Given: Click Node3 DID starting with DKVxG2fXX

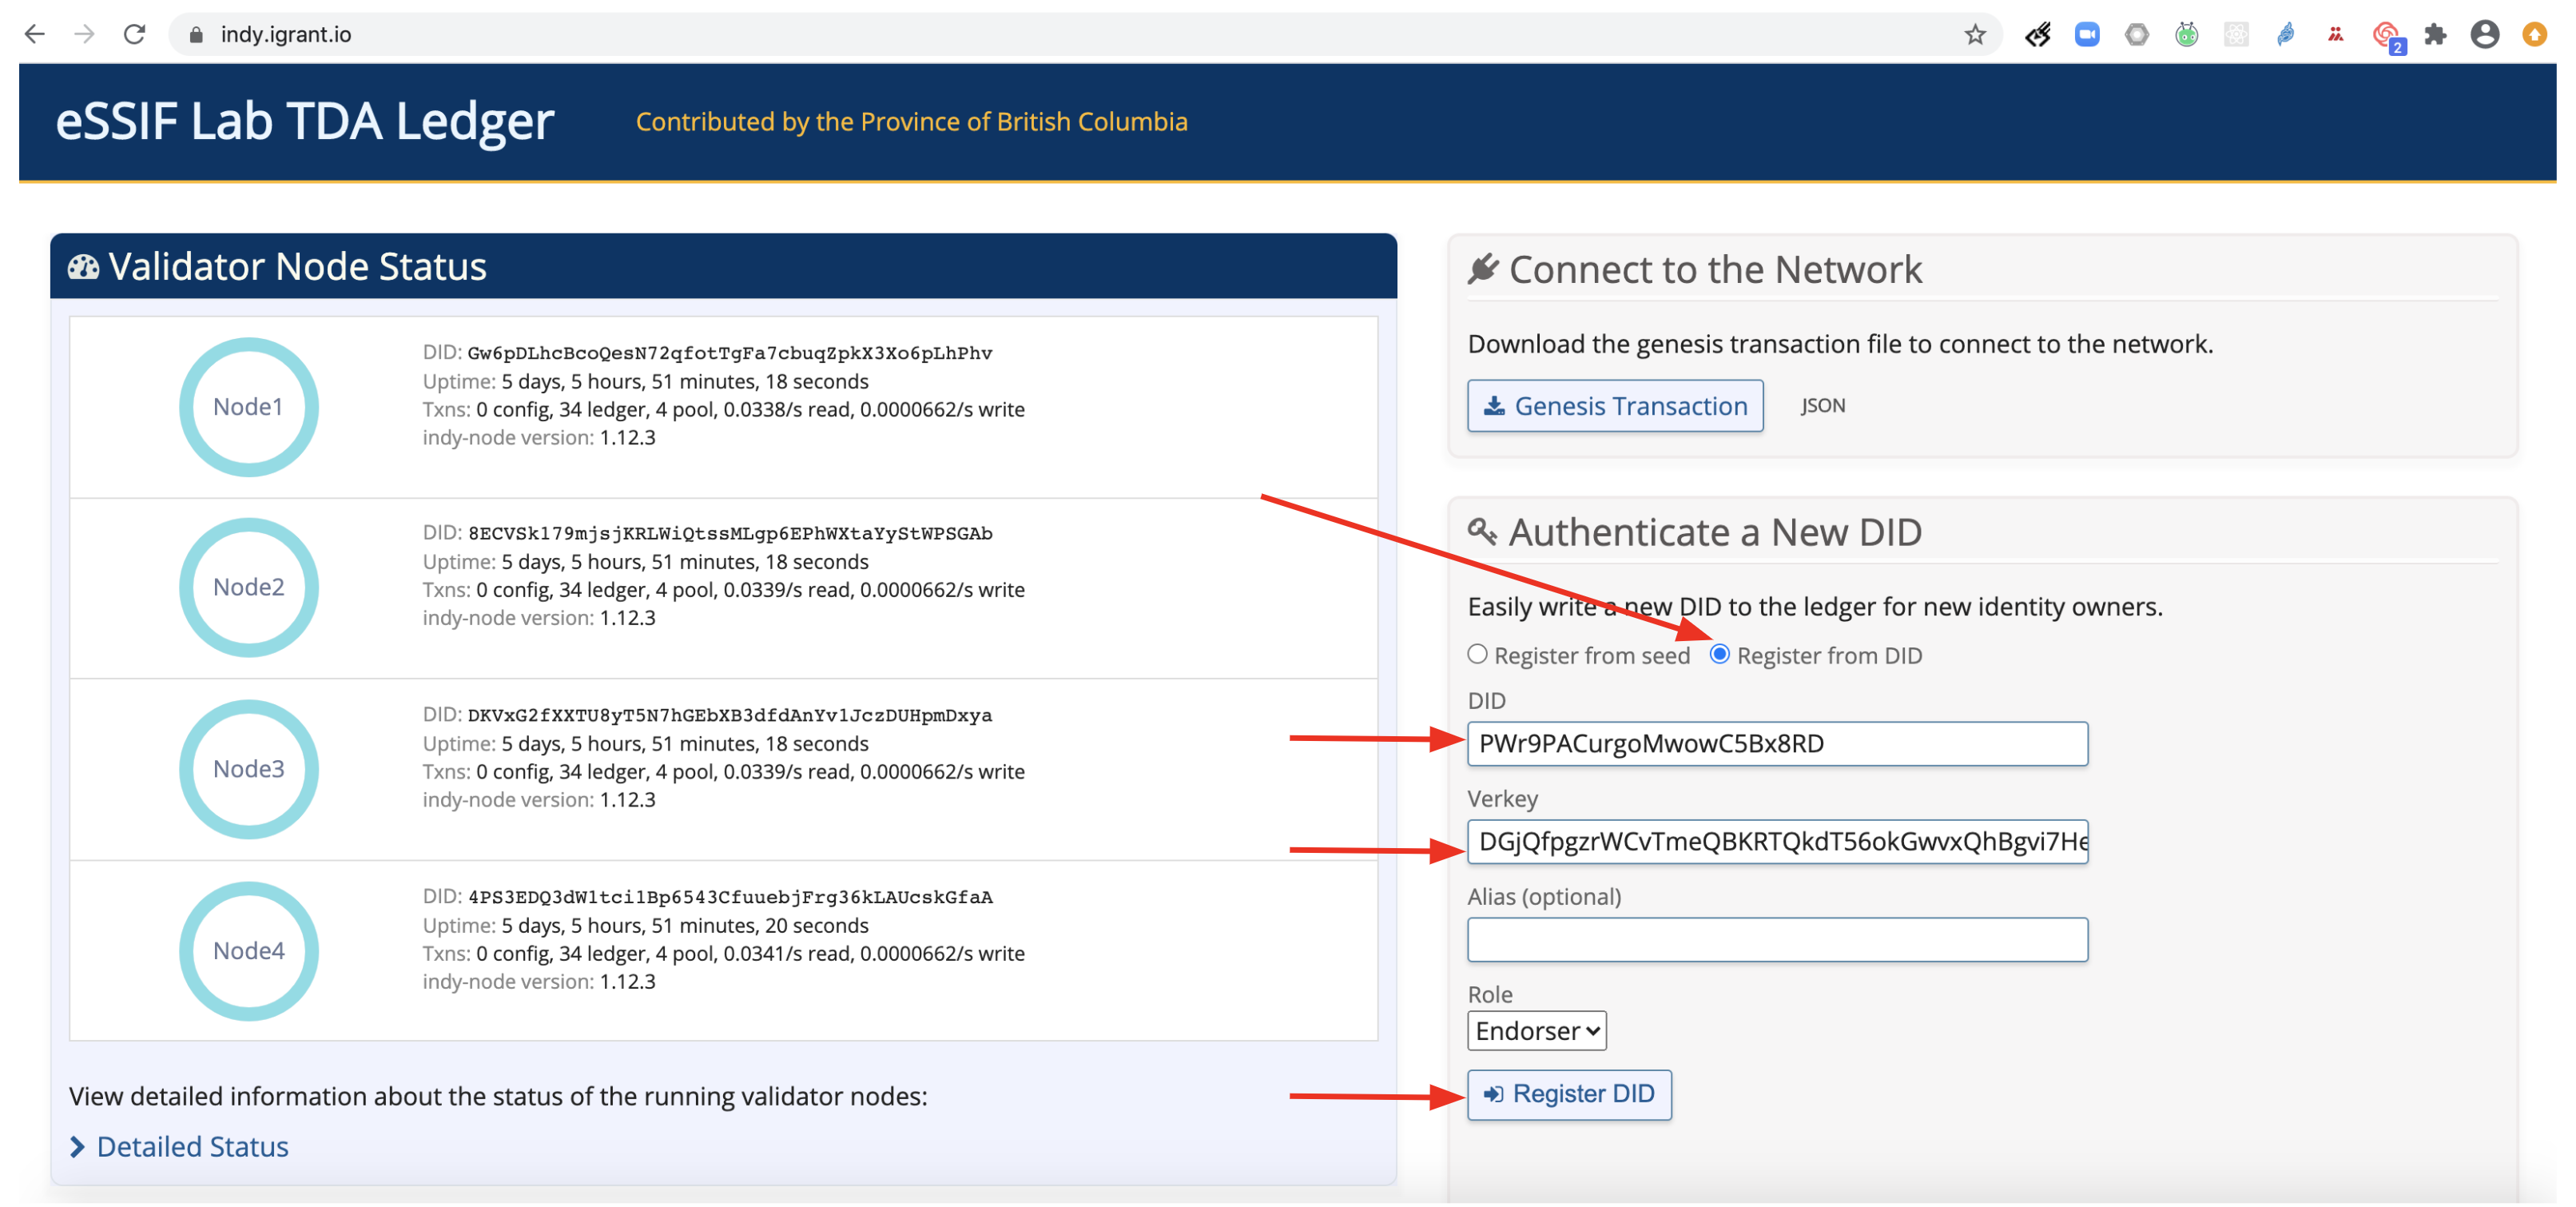Looking at the screenshot, I should point(730,715).
